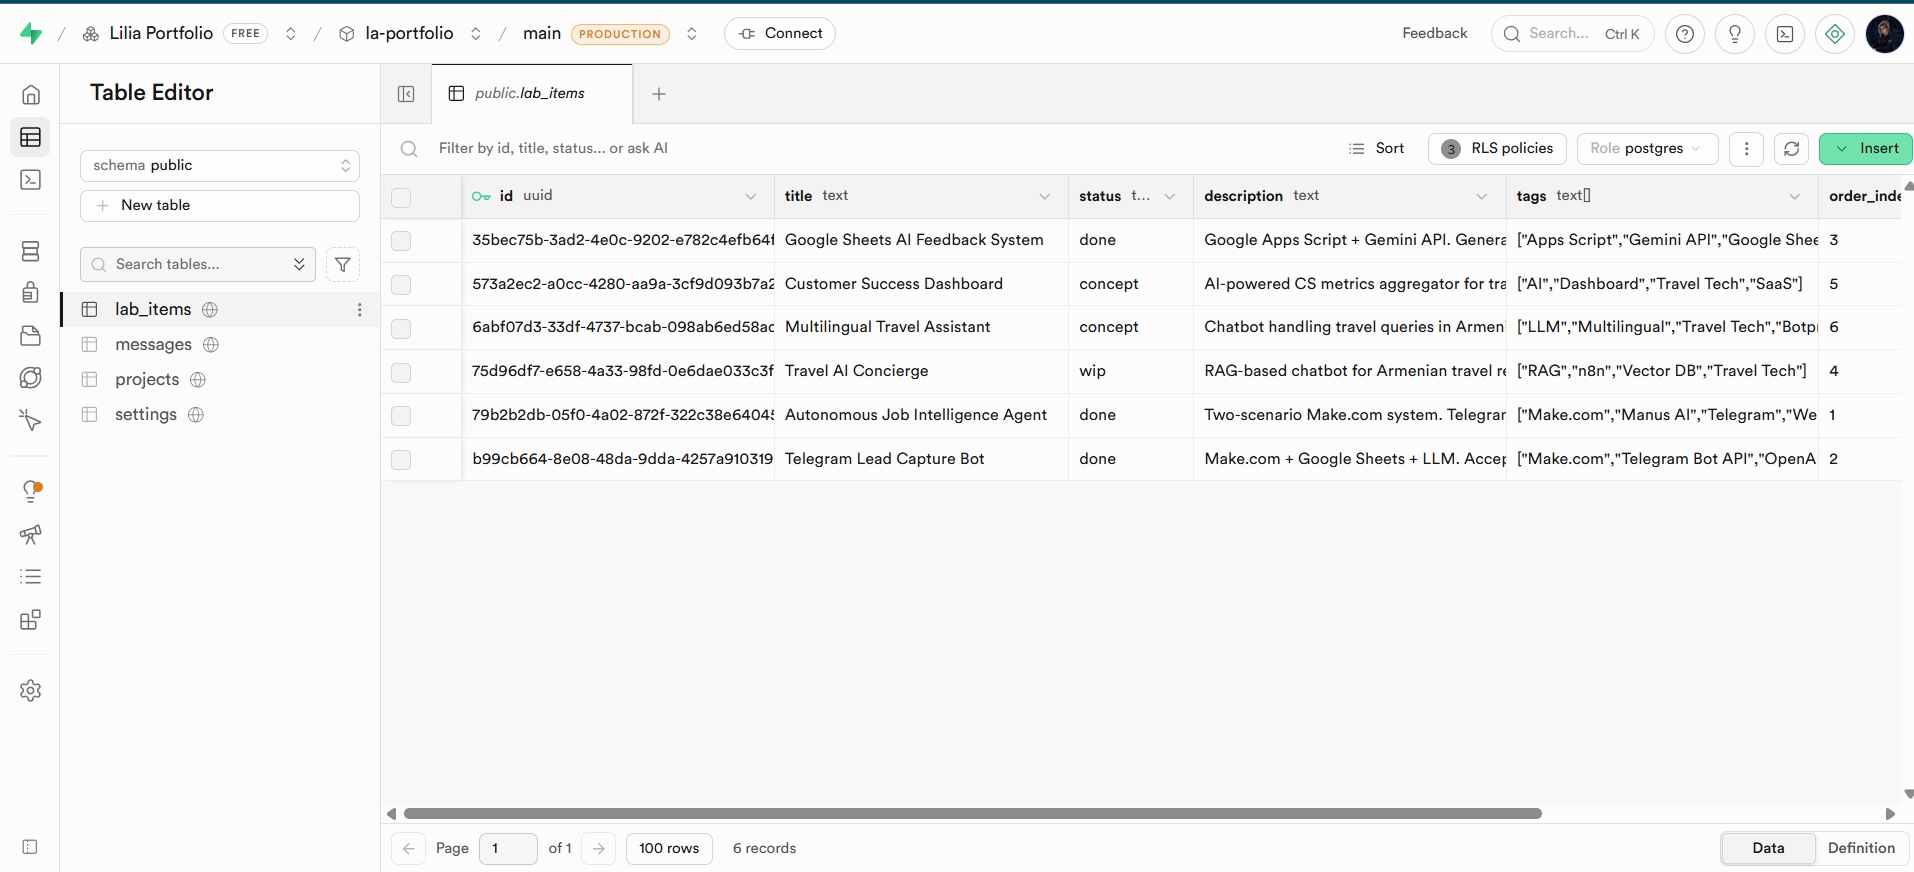Image resolution: width=1914 pixels, height=872 pixels.
Task: Expand the id column header menu
Action: point(751,197)
